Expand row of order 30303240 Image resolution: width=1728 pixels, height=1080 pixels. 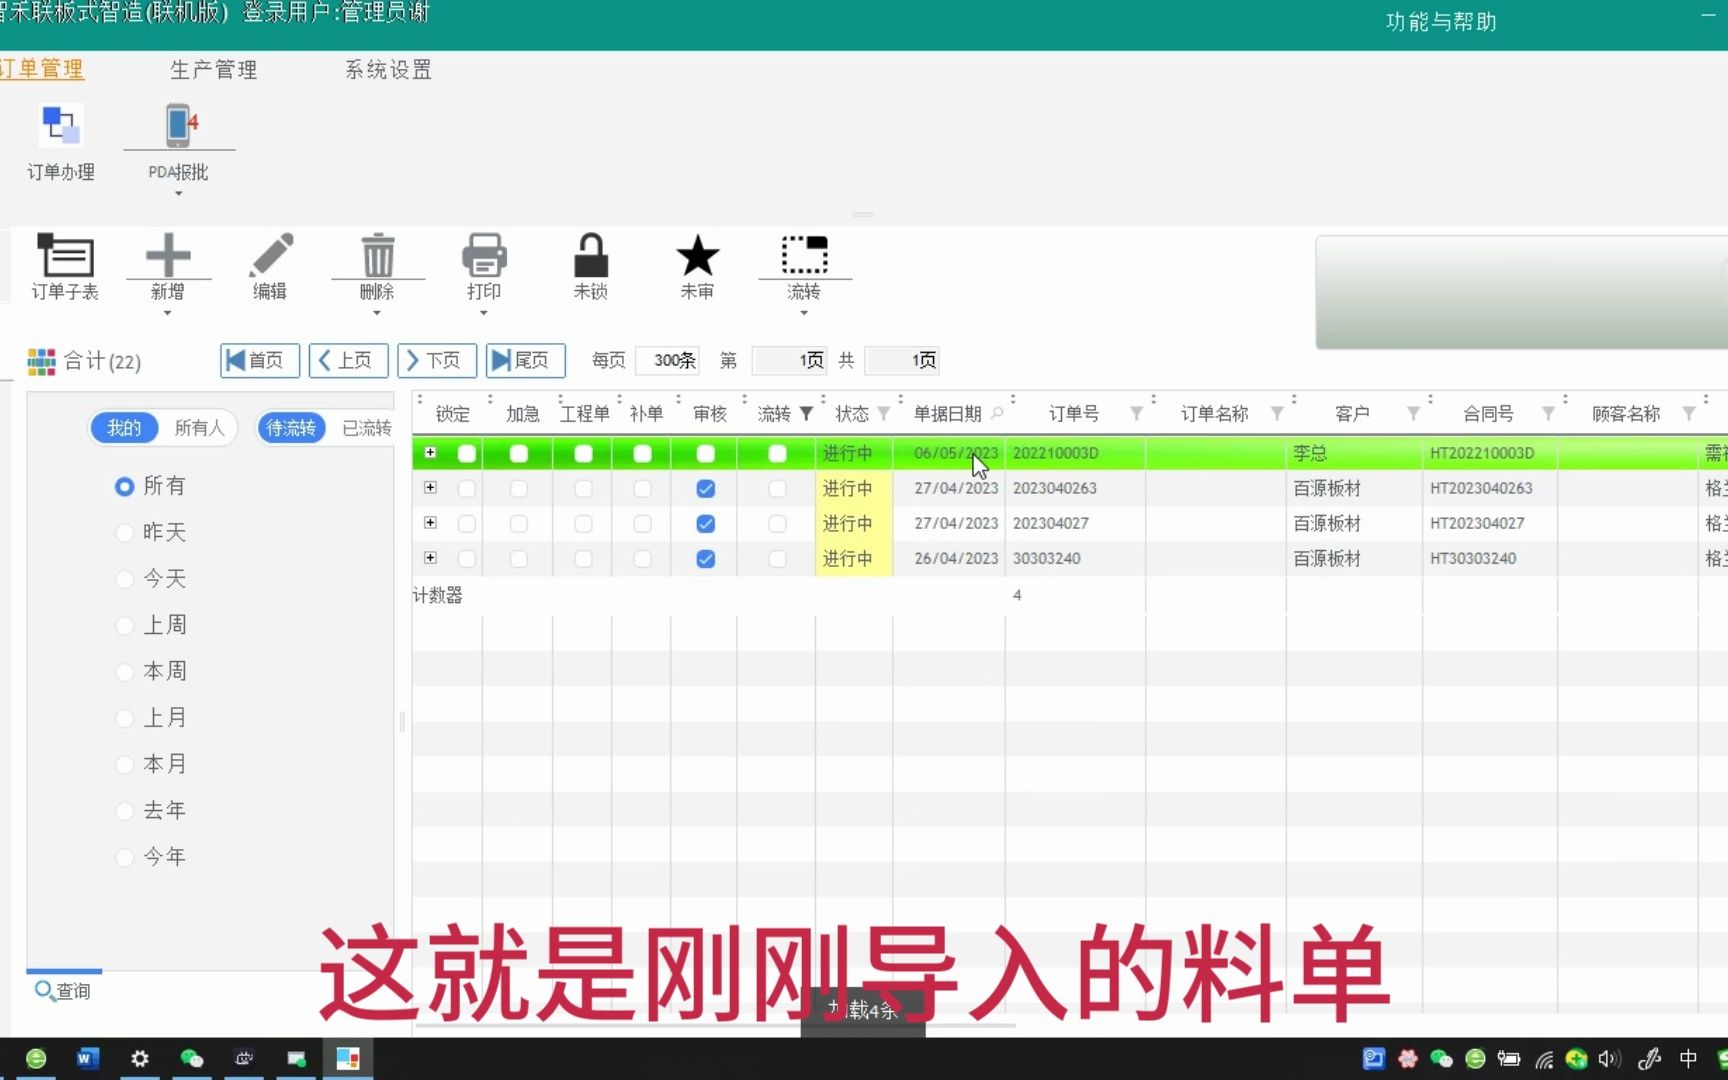[x=430, y=558]
